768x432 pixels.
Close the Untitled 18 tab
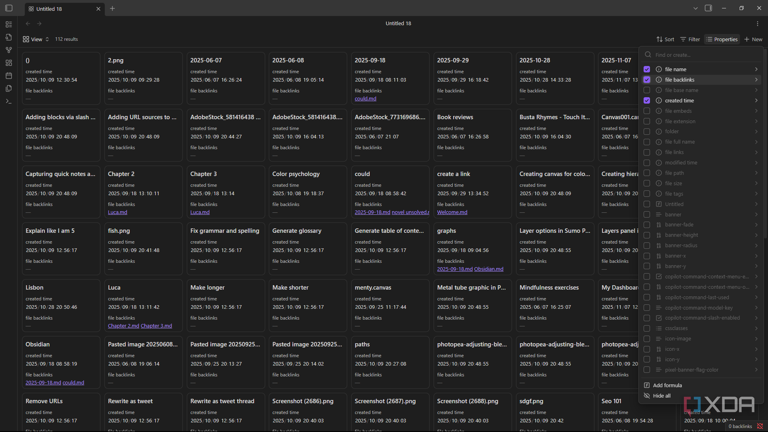coord(98,9)
